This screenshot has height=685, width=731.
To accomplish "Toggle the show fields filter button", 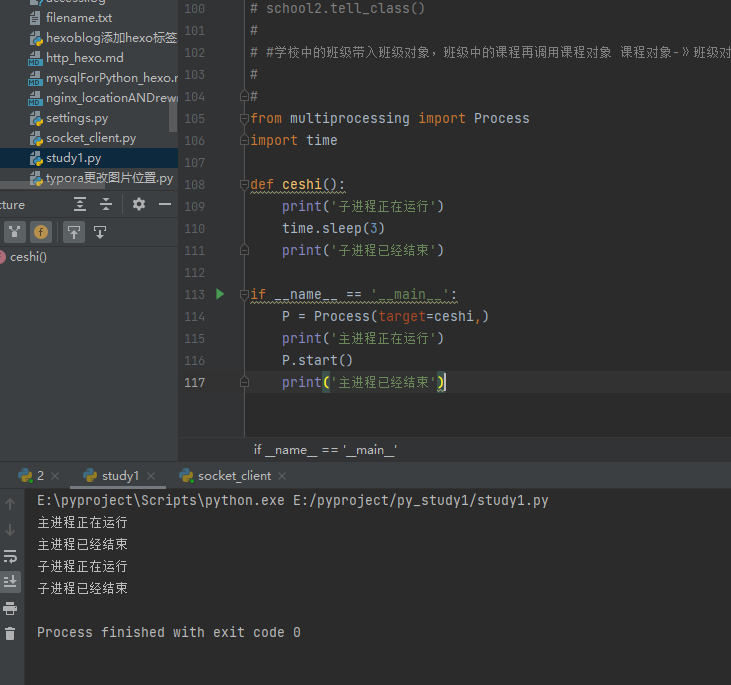I will point(41,232).
